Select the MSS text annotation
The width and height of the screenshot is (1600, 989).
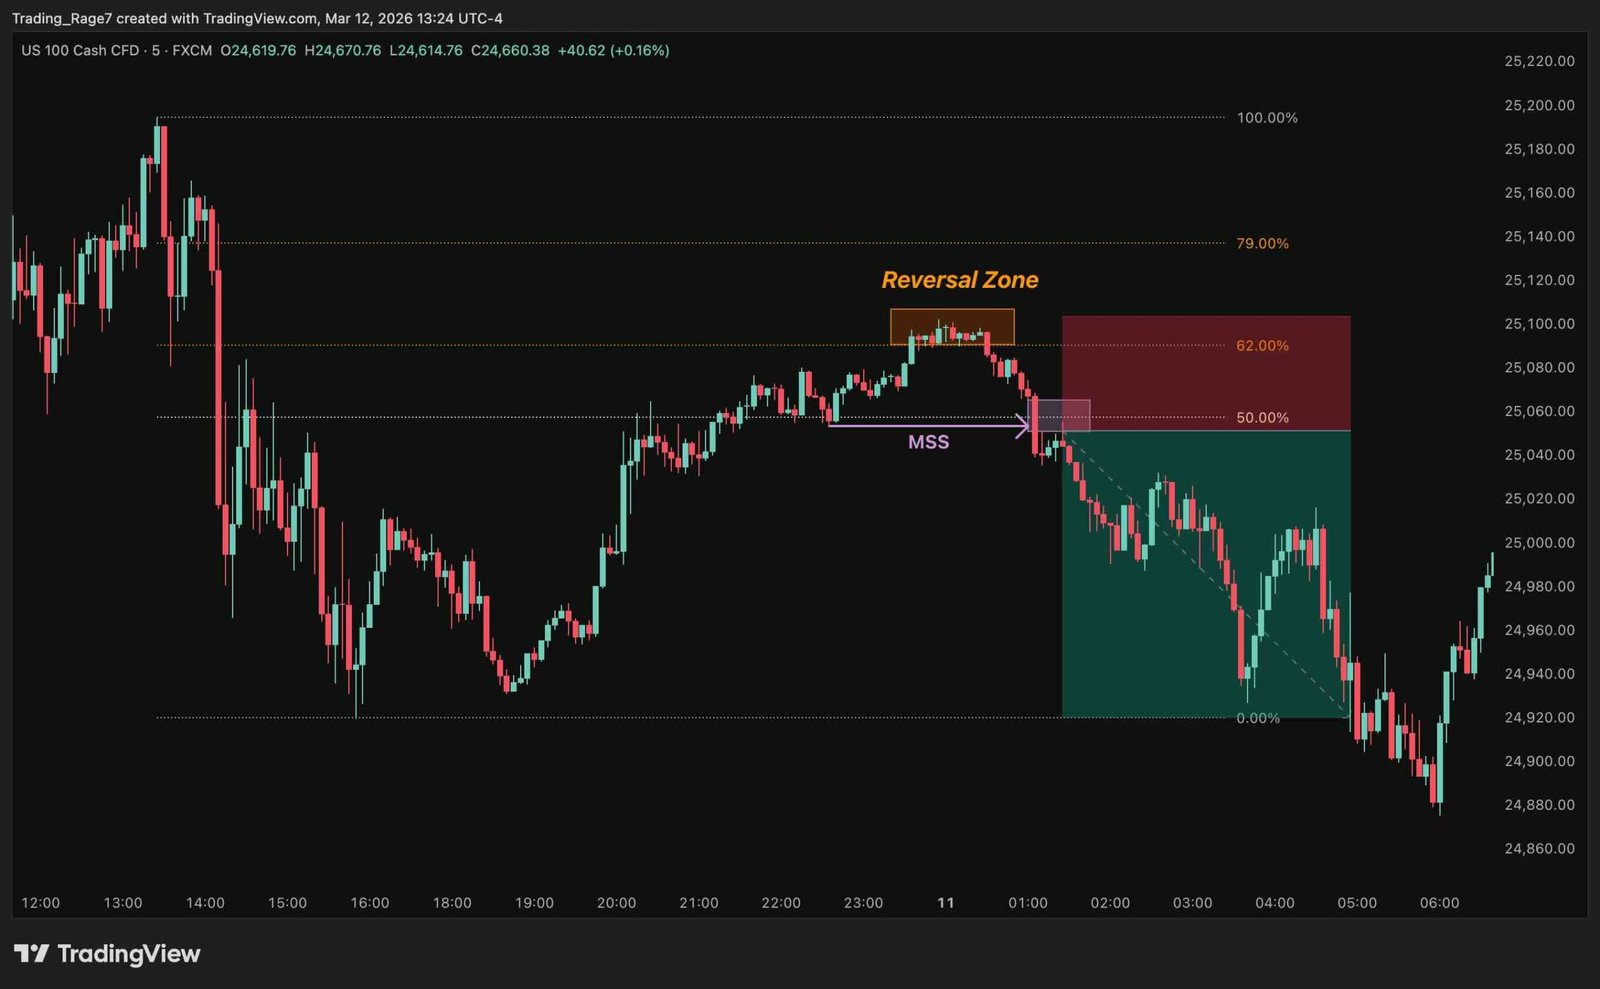tap(929, 441)
